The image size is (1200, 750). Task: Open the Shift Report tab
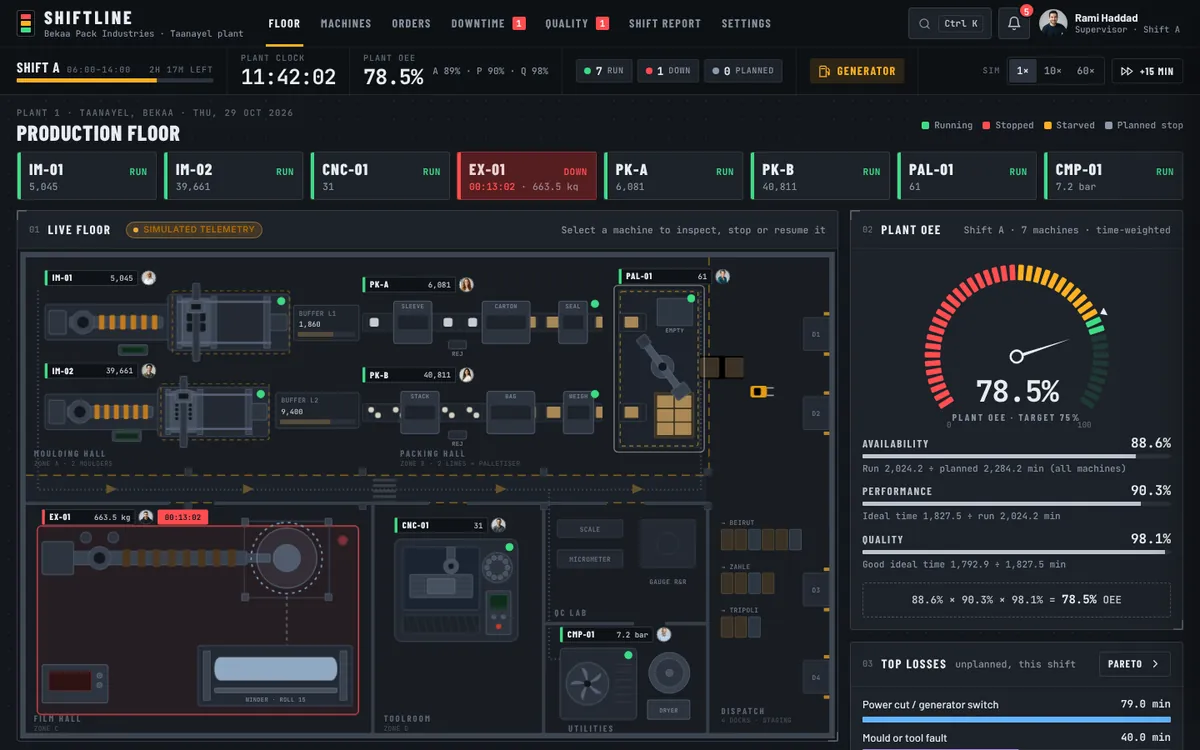(665, 23)
